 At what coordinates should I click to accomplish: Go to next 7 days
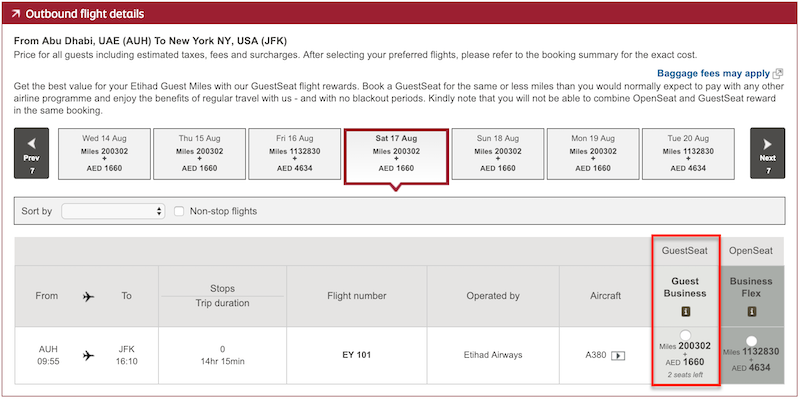767,153
